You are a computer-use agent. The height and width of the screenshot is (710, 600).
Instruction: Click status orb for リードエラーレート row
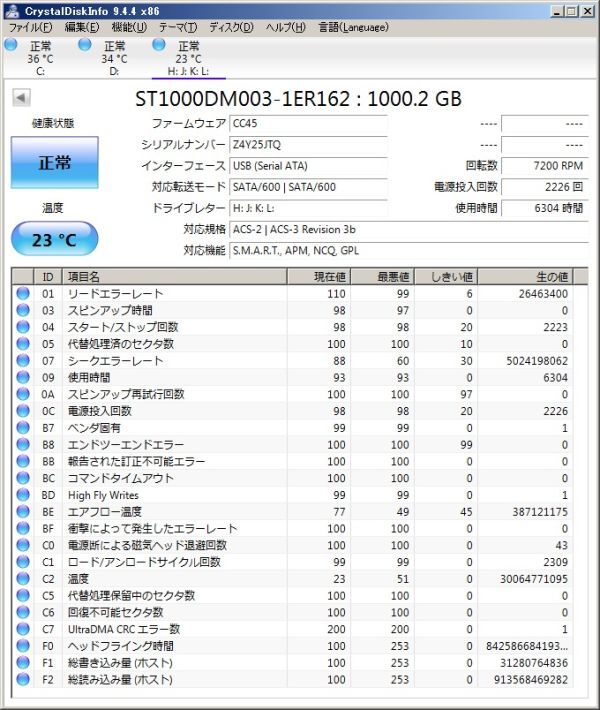[x=23, y=293]
